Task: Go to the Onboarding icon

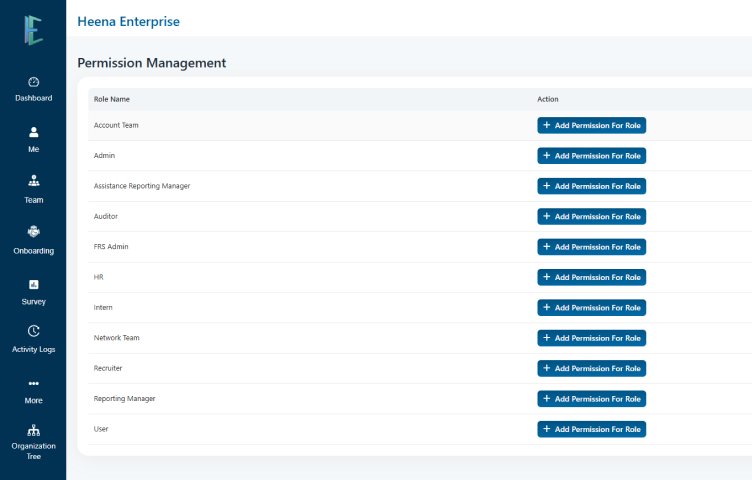Action: [33, 232]
